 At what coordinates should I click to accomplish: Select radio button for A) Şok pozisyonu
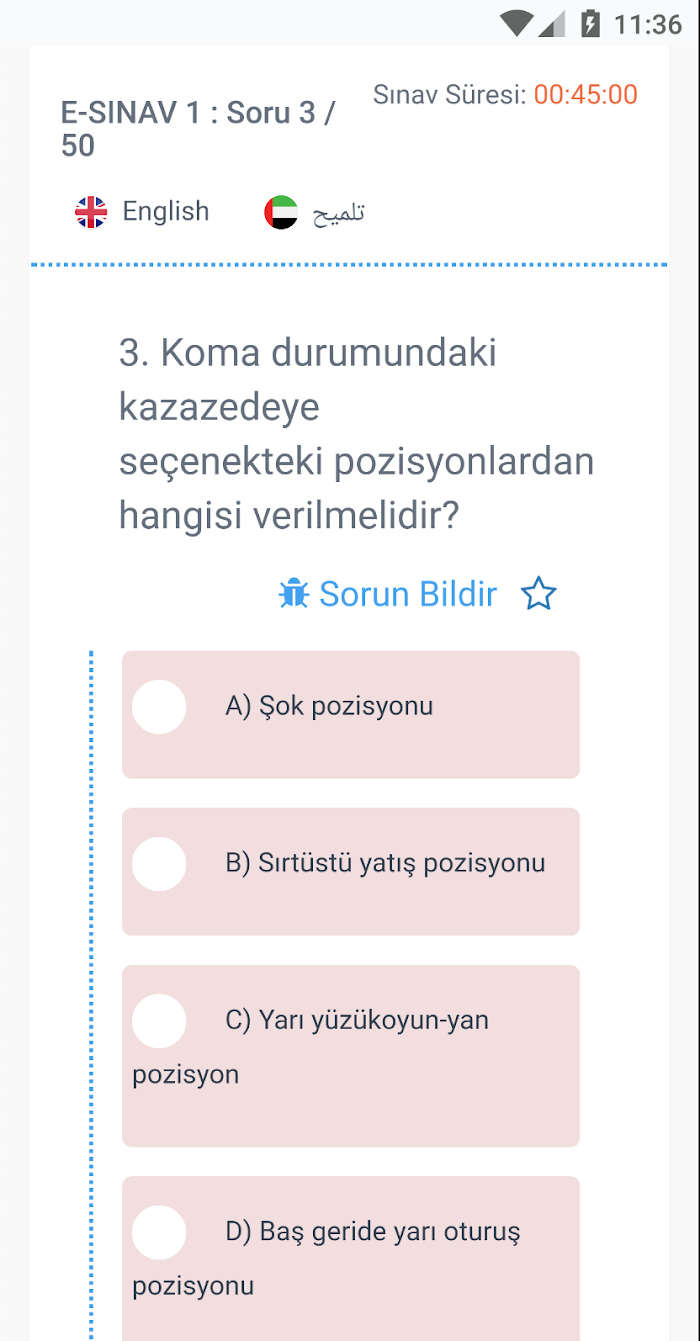tap(159, 707)
